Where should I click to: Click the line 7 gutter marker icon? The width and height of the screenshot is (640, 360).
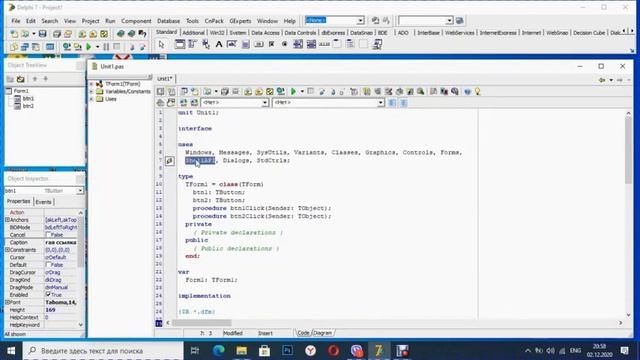(170, 161)
